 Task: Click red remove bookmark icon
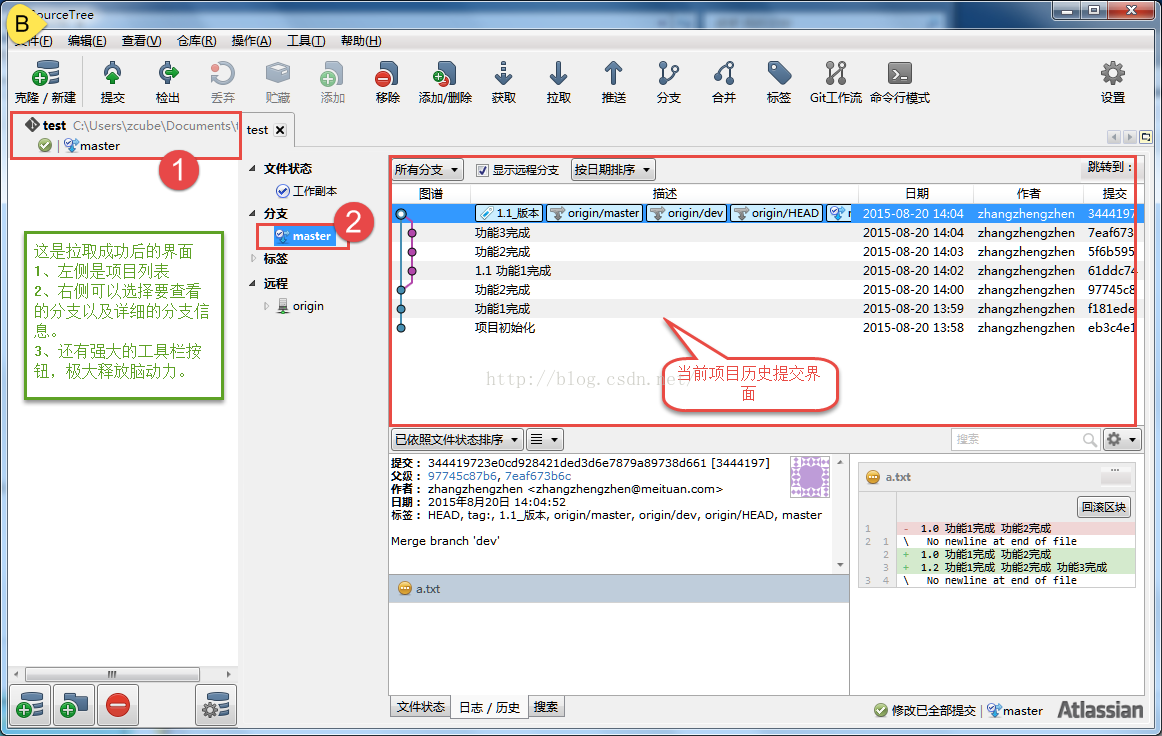coord(118,705)
